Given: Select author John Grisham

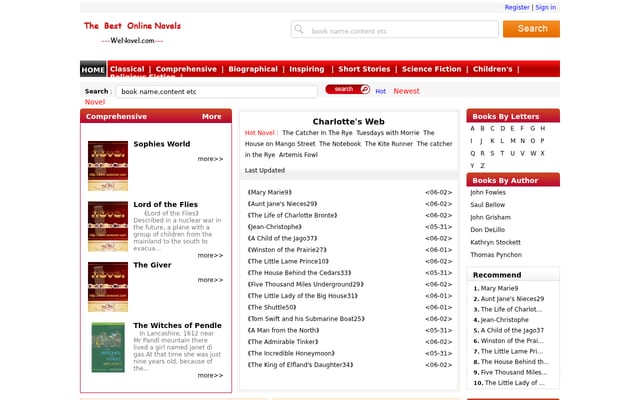Looking at the screenshot, I should click(x=490, y=217).
